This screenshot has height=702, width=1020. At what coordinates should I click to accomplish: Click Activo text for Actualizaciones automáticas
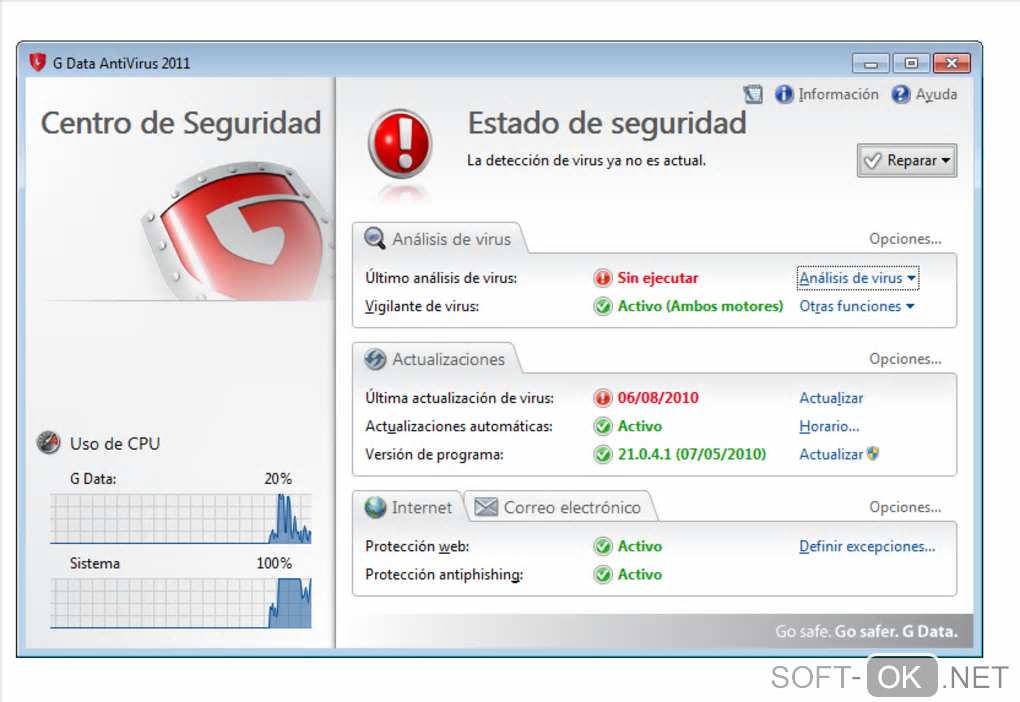(639, 426)
